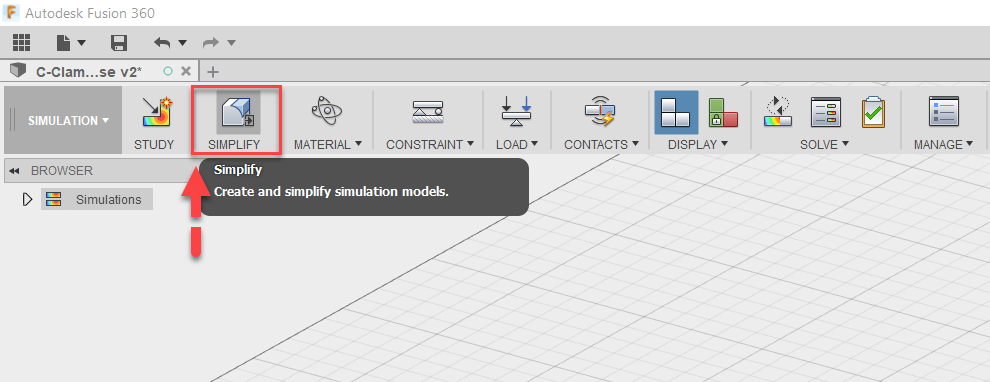
Task: Click the Simulations rainbow icon in browser
Action: [54, 200]
